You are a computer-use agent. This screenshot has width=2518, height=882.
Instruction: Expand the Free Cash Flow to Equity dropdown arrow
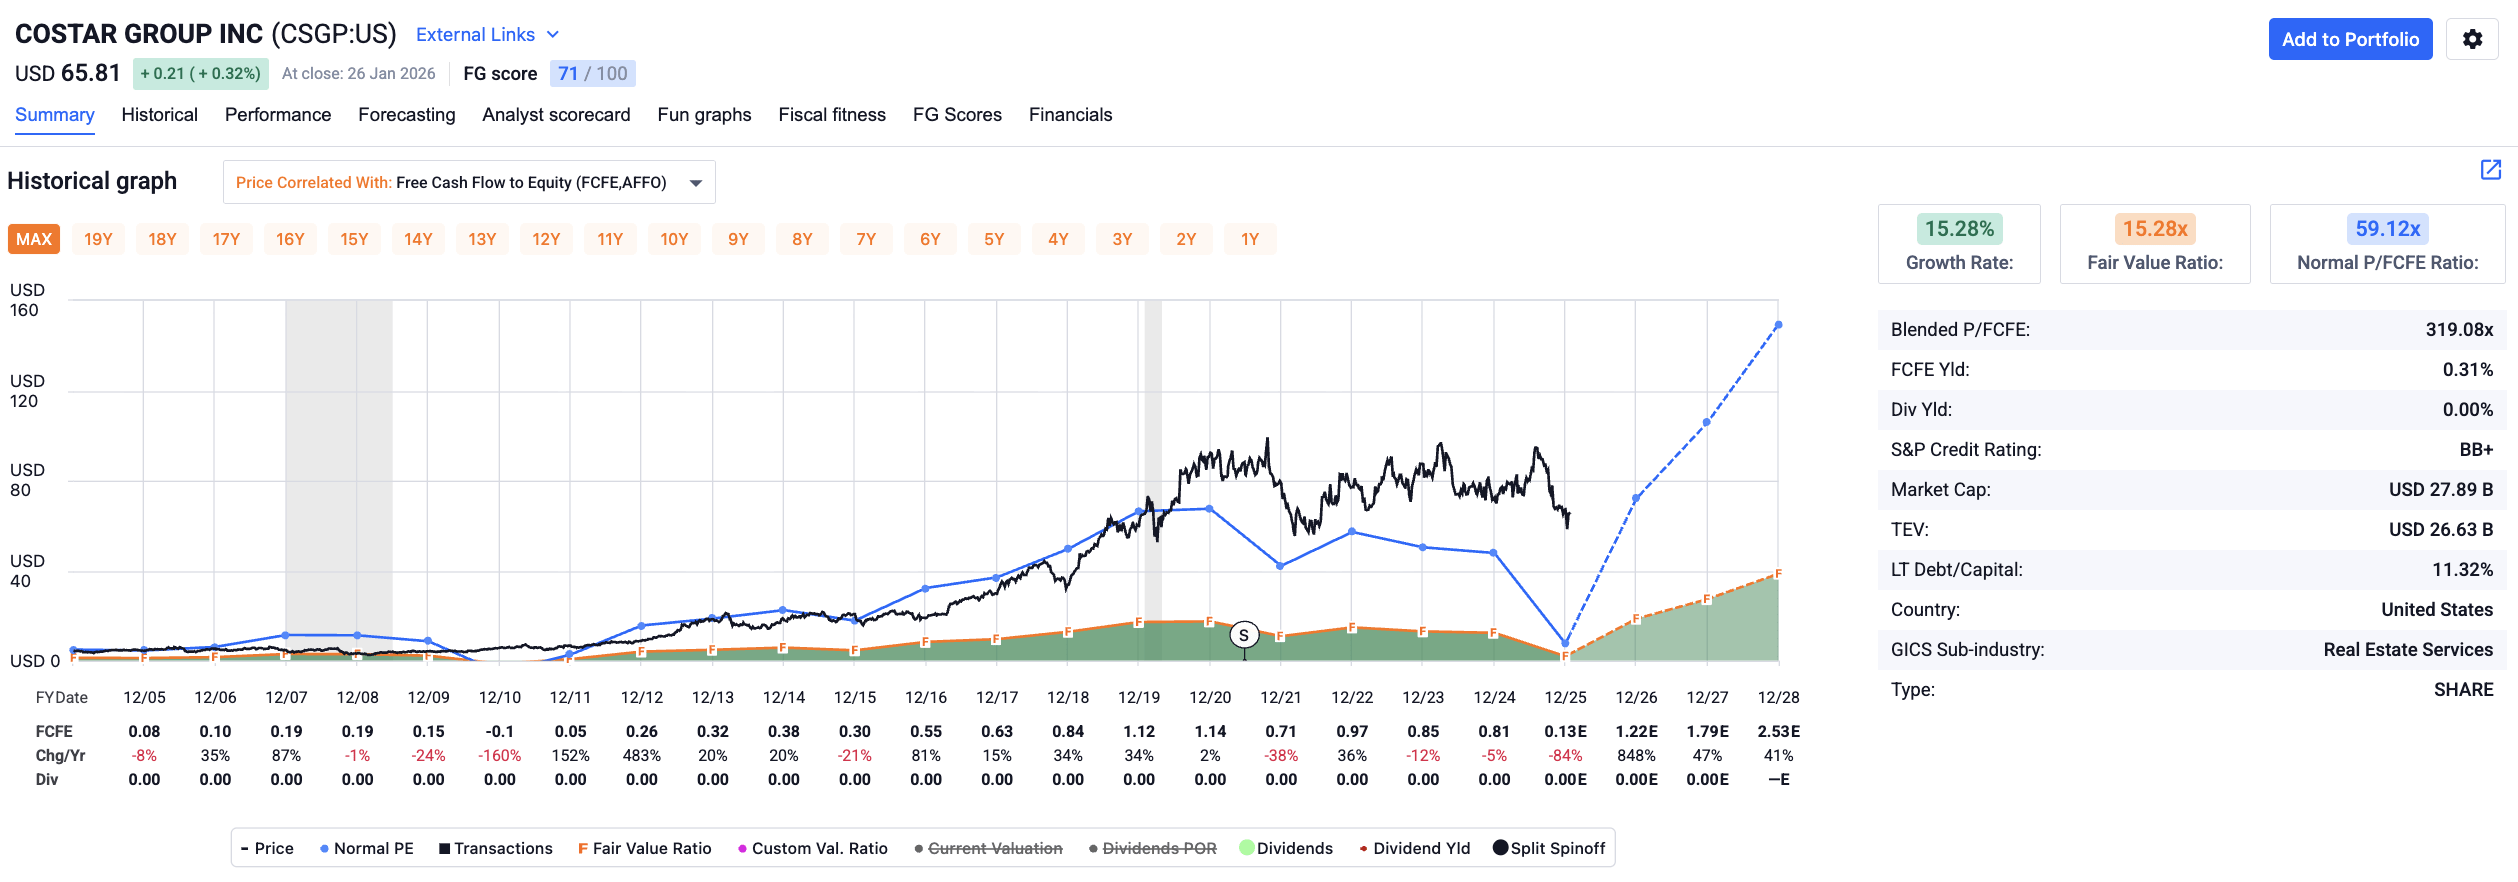692,182
